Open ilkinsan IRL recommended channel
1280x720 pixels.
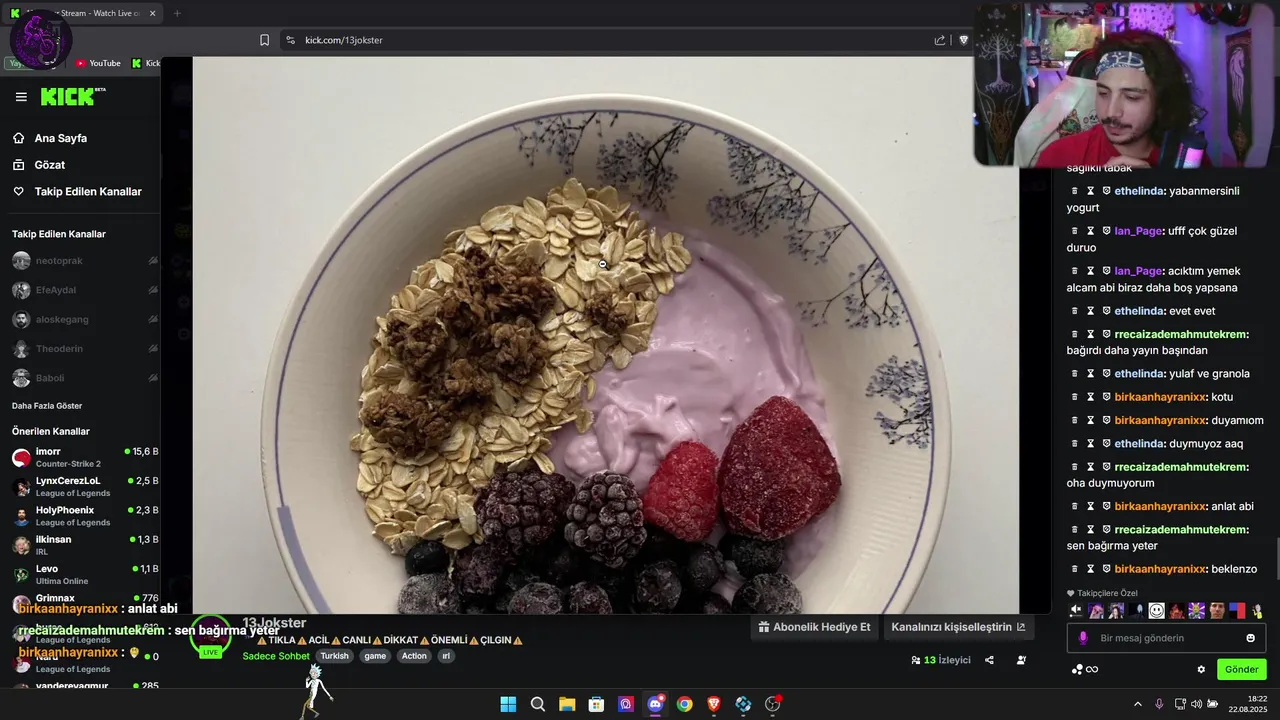point(84,545)
